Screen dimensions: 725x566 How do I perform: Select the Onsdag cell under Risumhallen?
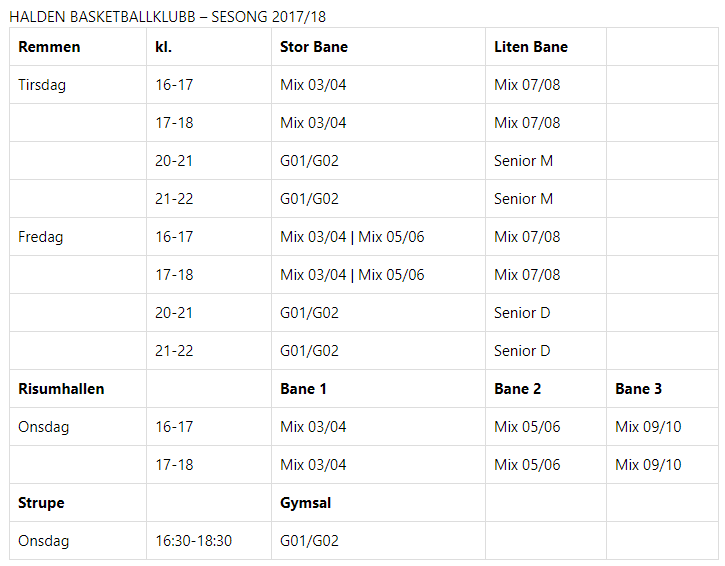pyautogui.click(x=43, y=427)
